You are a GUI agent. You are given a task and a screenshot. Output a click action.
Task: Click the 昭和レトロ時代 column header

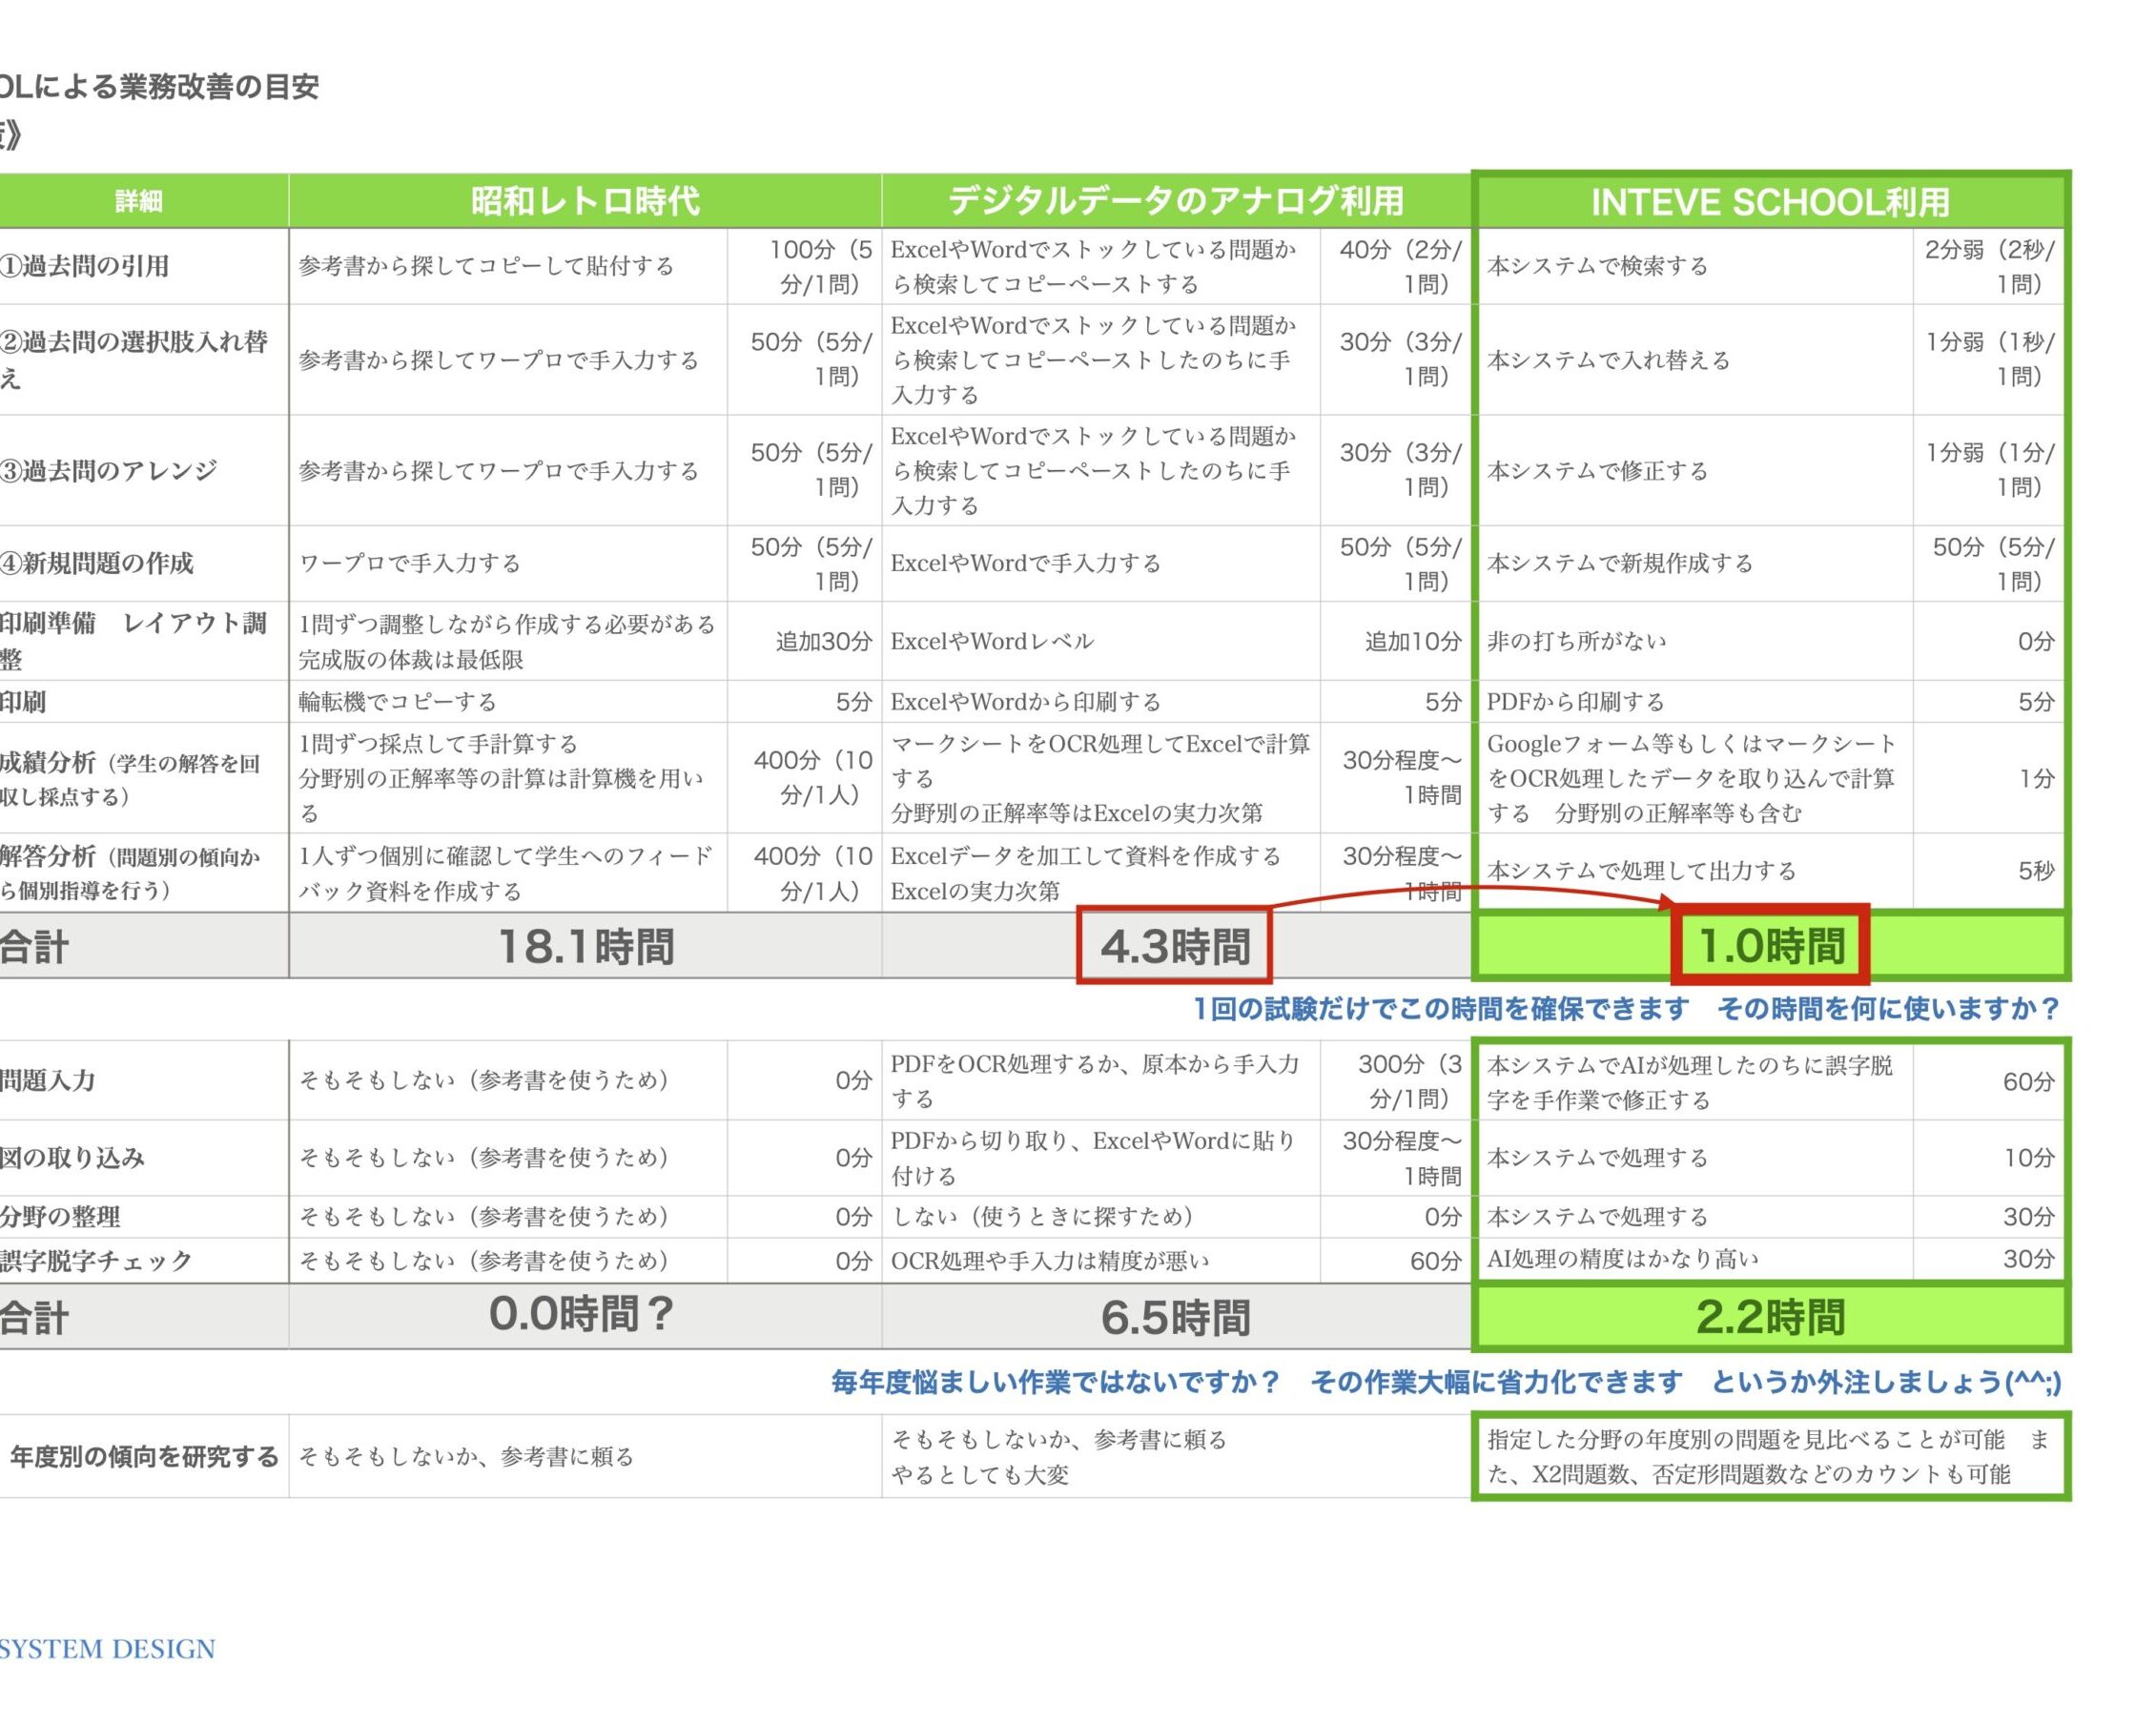[x=585, y=201]
